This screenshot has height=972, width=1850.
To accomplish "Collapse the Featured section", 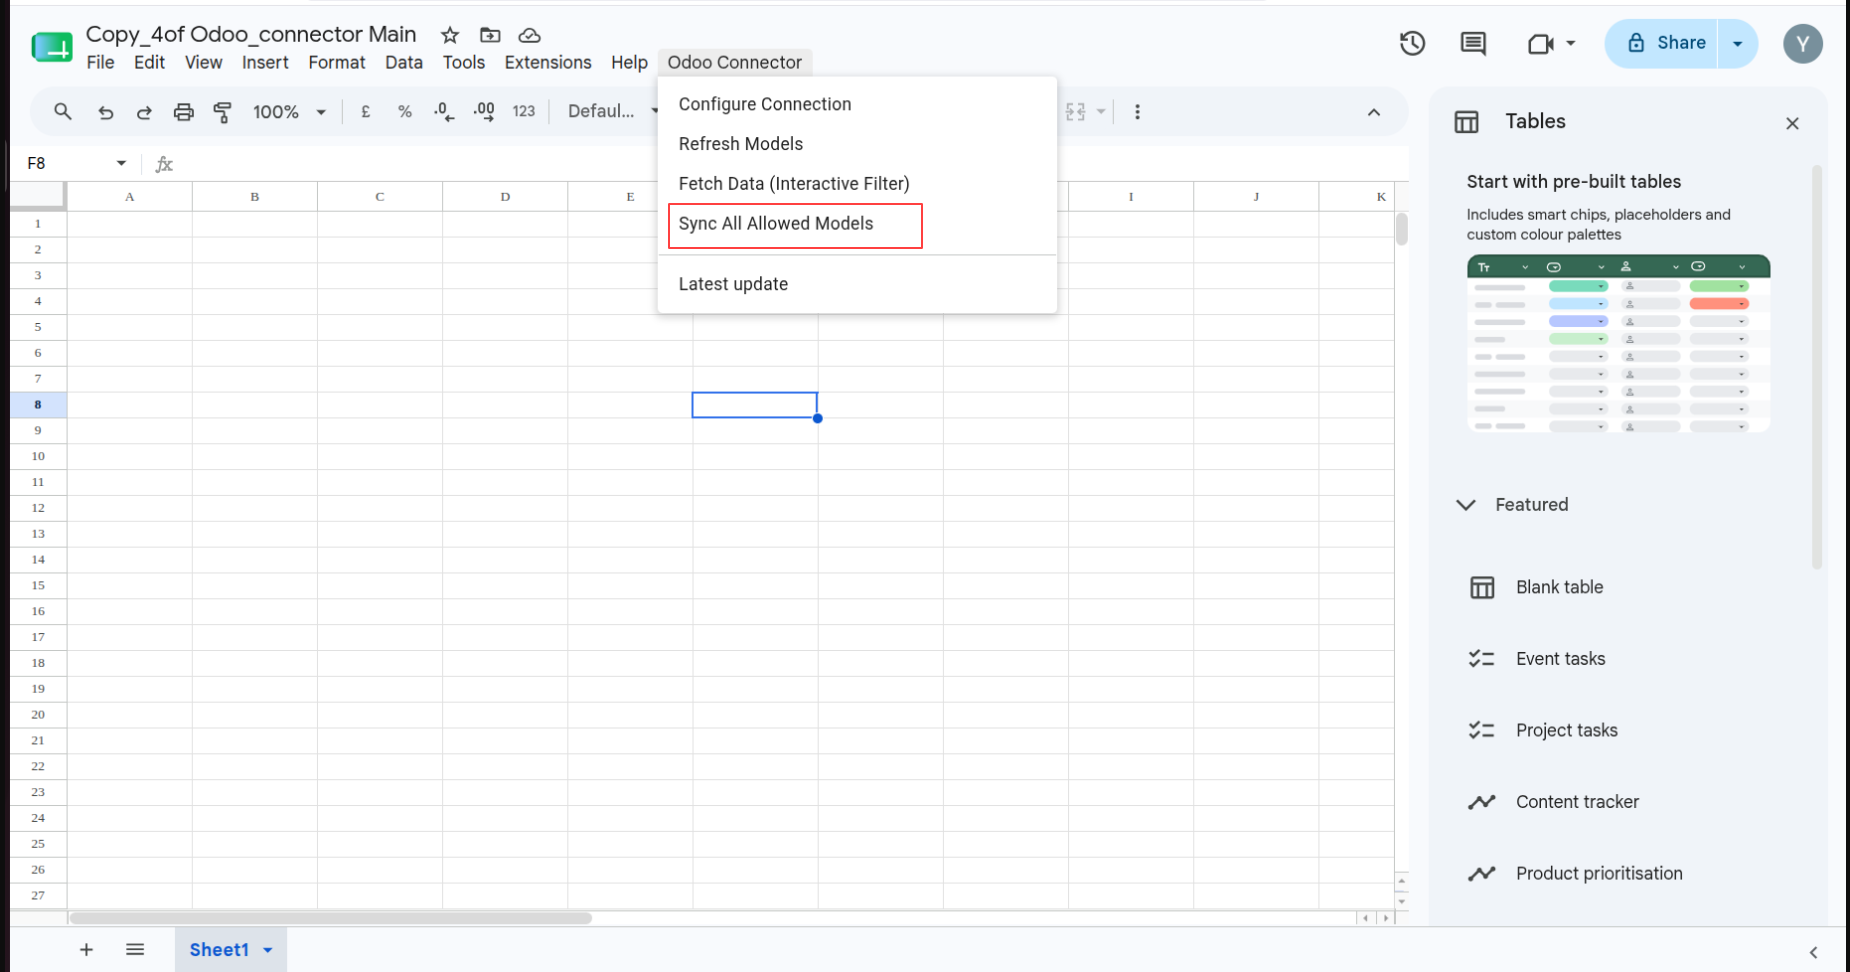I will (x=1466, y=505).
